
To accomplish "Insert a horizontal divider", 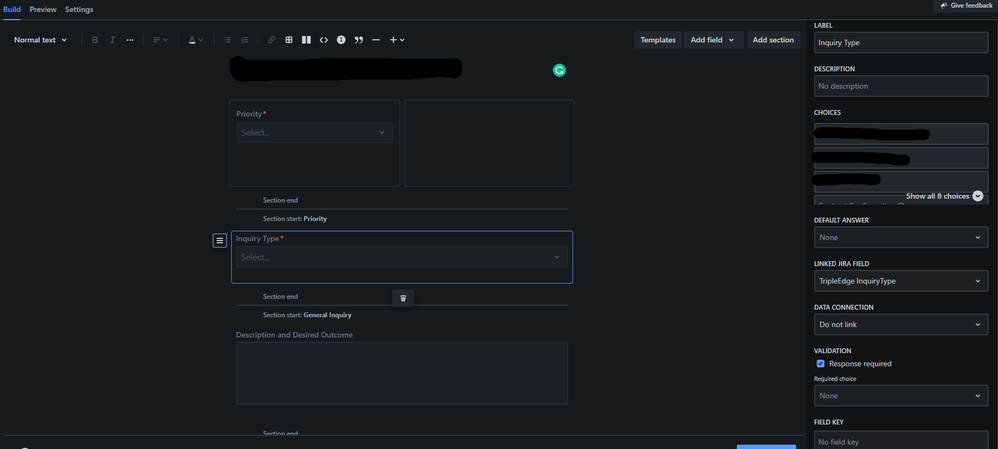I will tap(376, 39).
